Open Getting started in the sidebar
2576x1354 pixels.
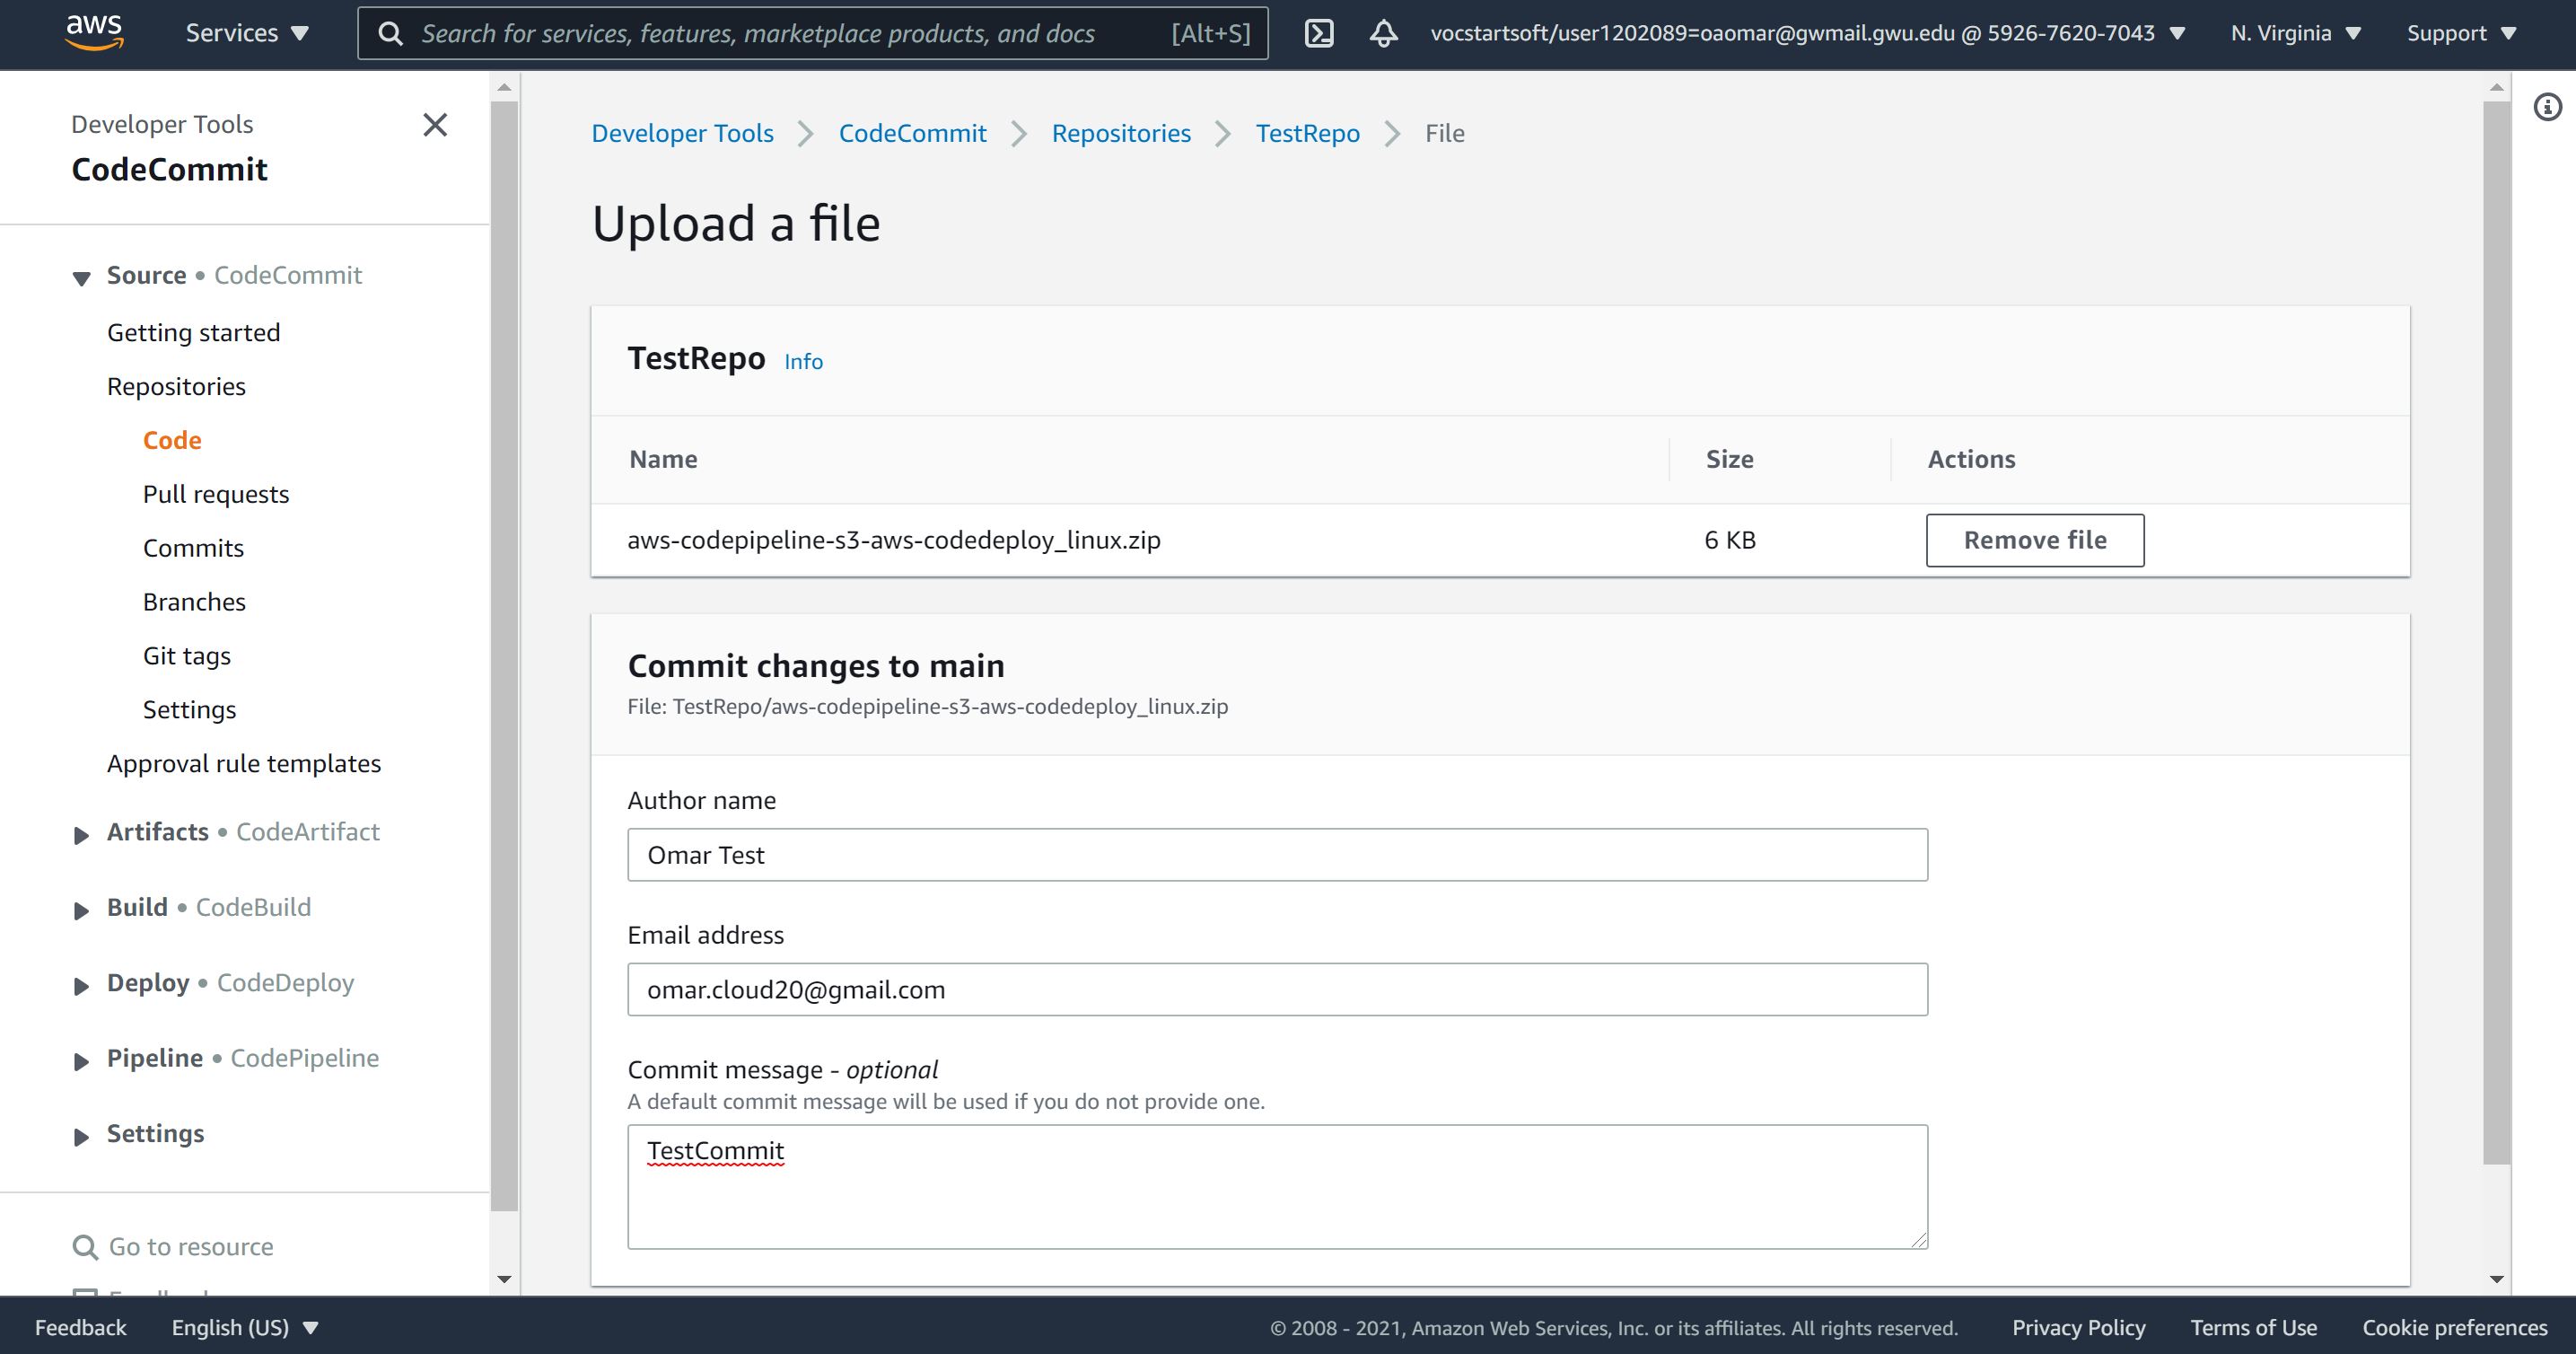click(x=193, y=332)
